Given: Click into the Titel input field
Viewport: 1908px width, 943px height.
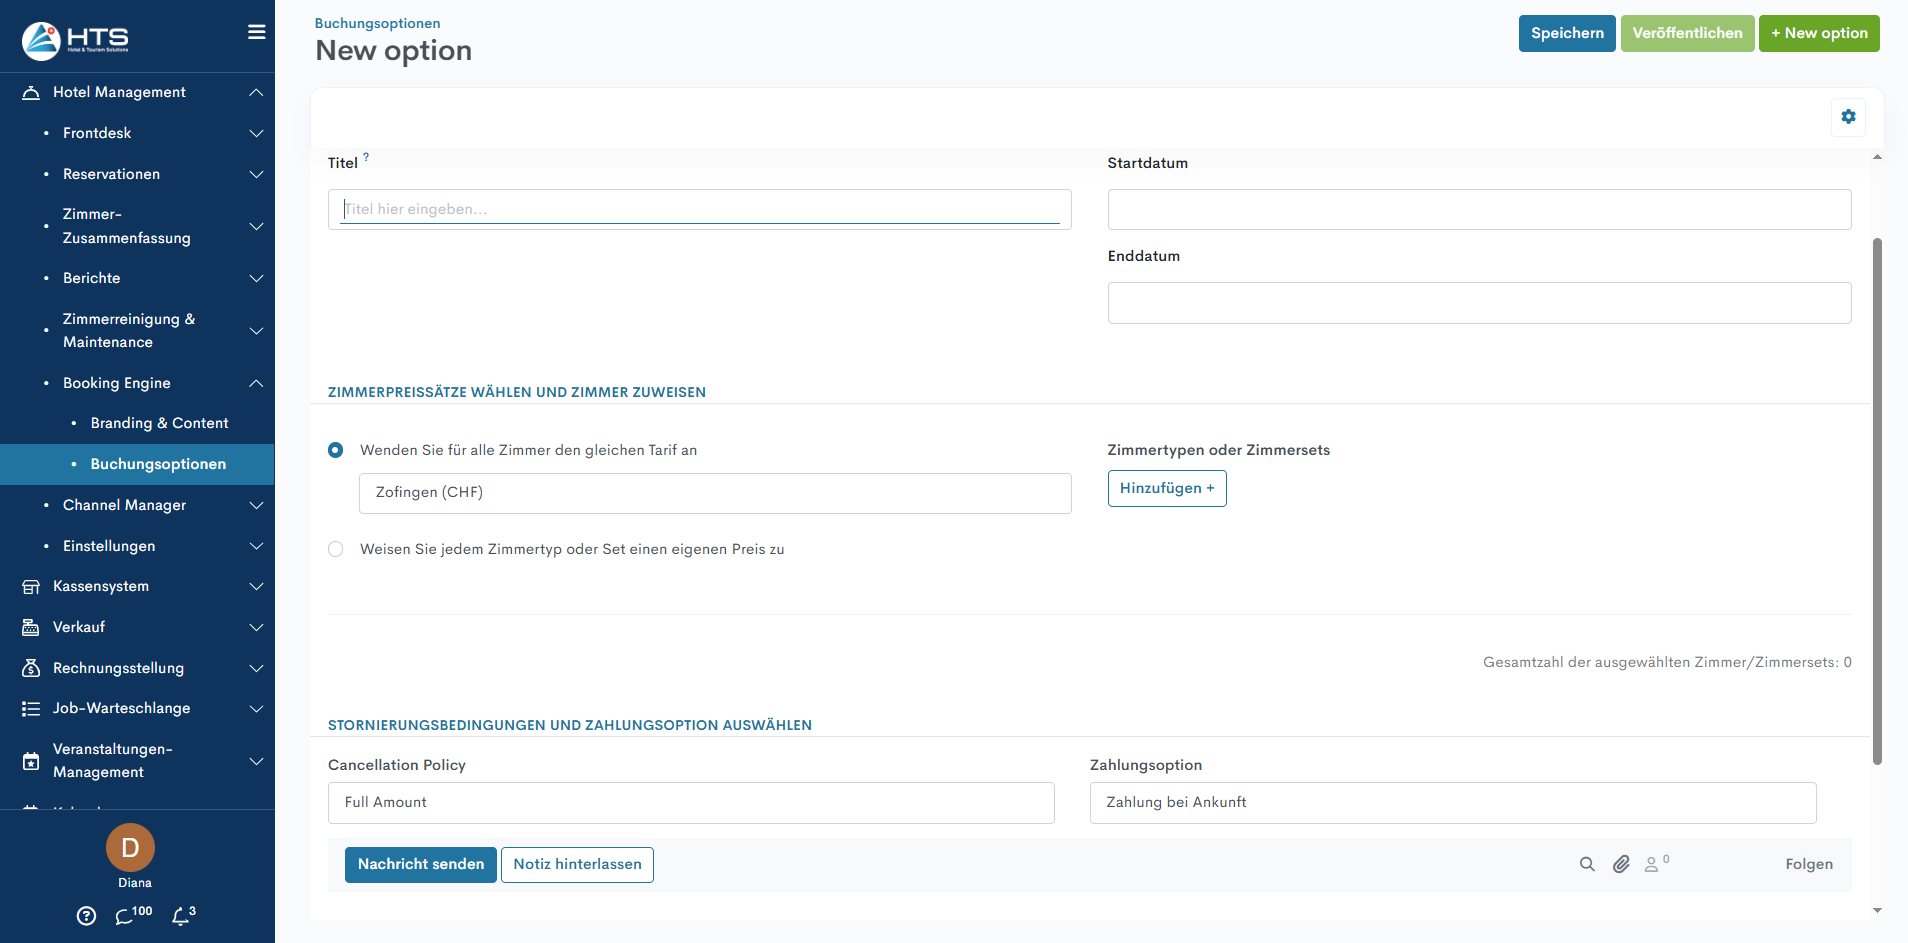Looking at the screenshot, I should [x=699, y=209].
